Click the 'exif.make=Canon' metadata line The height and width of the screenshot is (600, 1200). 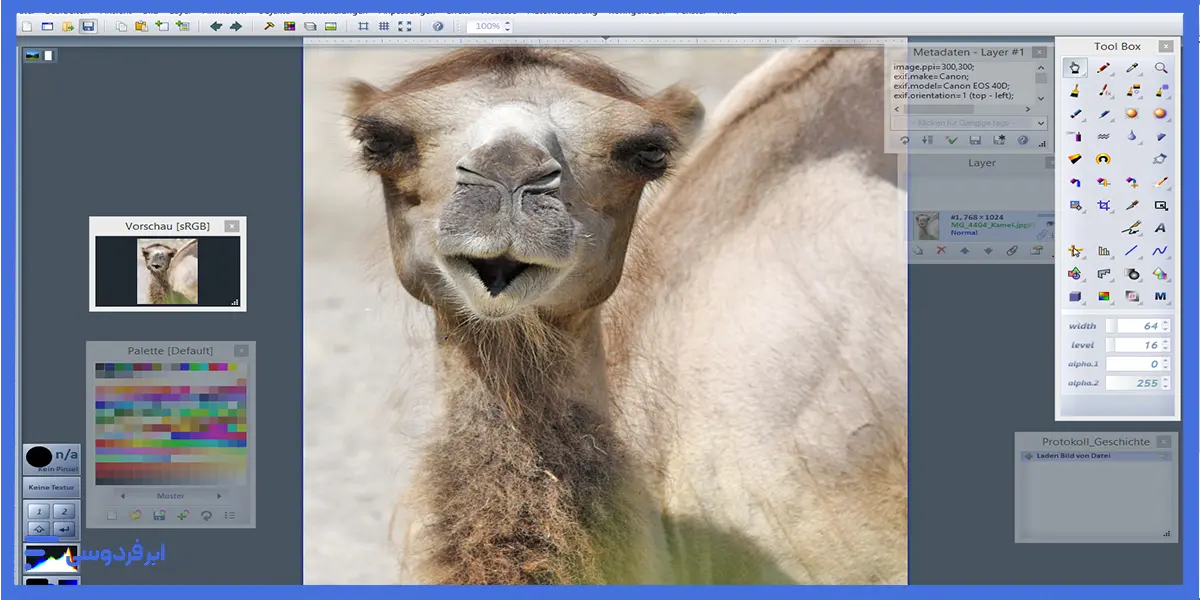[x=931, y=77]
